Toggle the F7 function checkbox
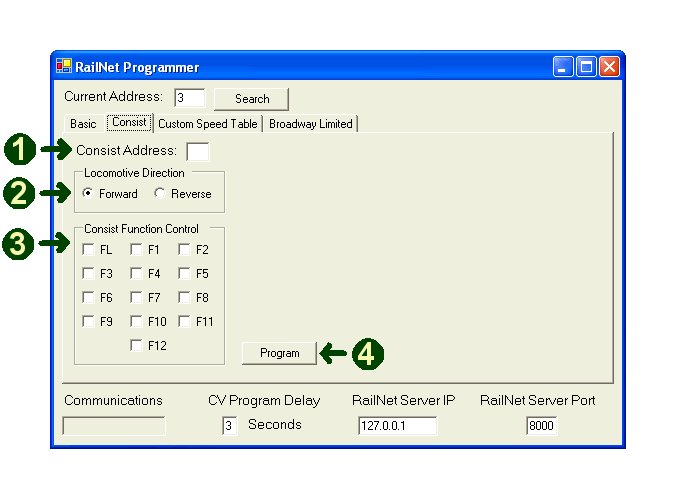 (x=136, y=297)
